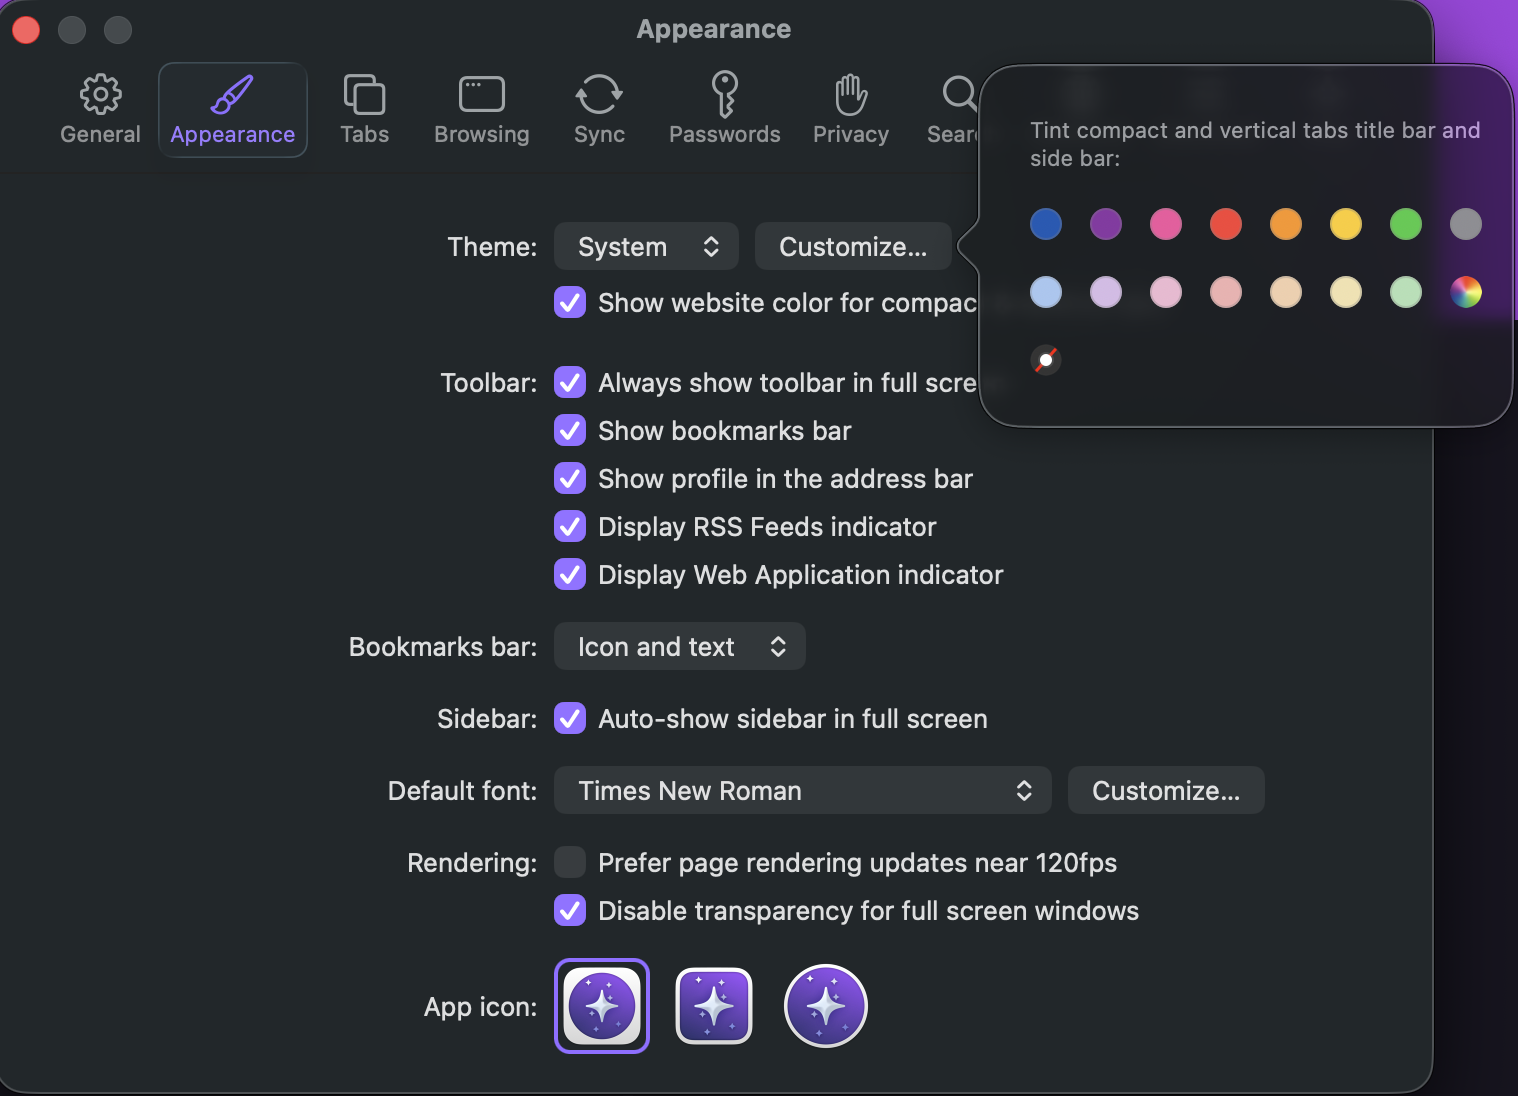The image size is (1518, 1096).
Task: Open the Theme dropdown set to System
Action: (646, 247)
